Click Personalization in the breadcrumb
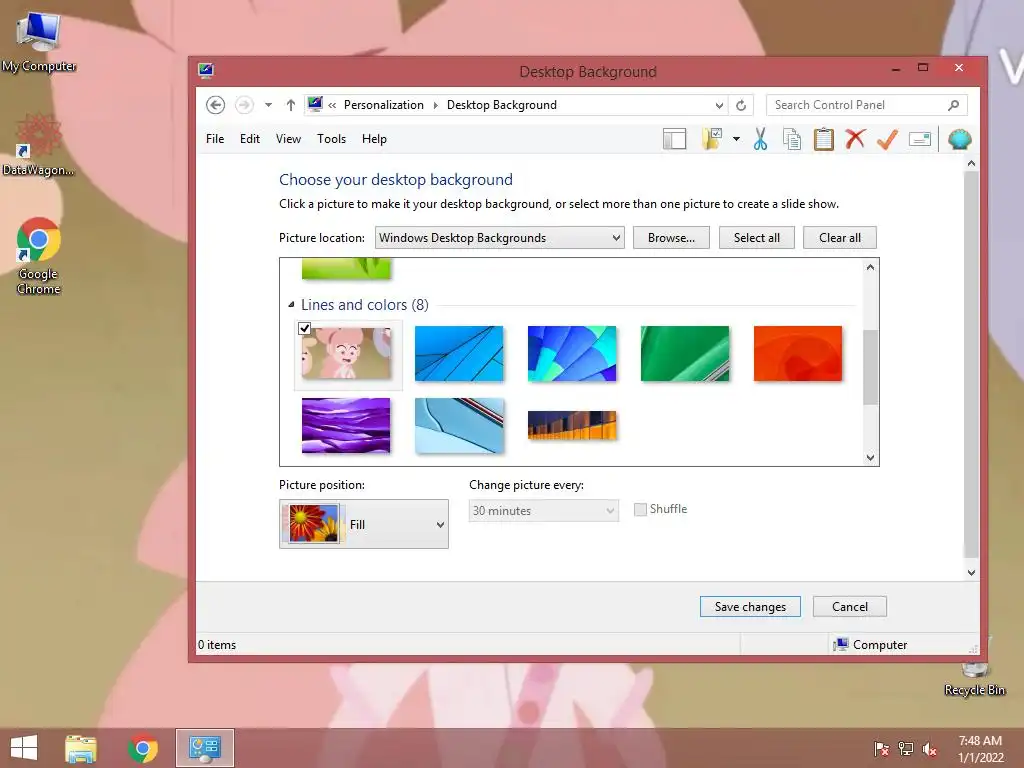This screenshot has width=1024, height=768. pyautogui.click(x=383, y=105)
